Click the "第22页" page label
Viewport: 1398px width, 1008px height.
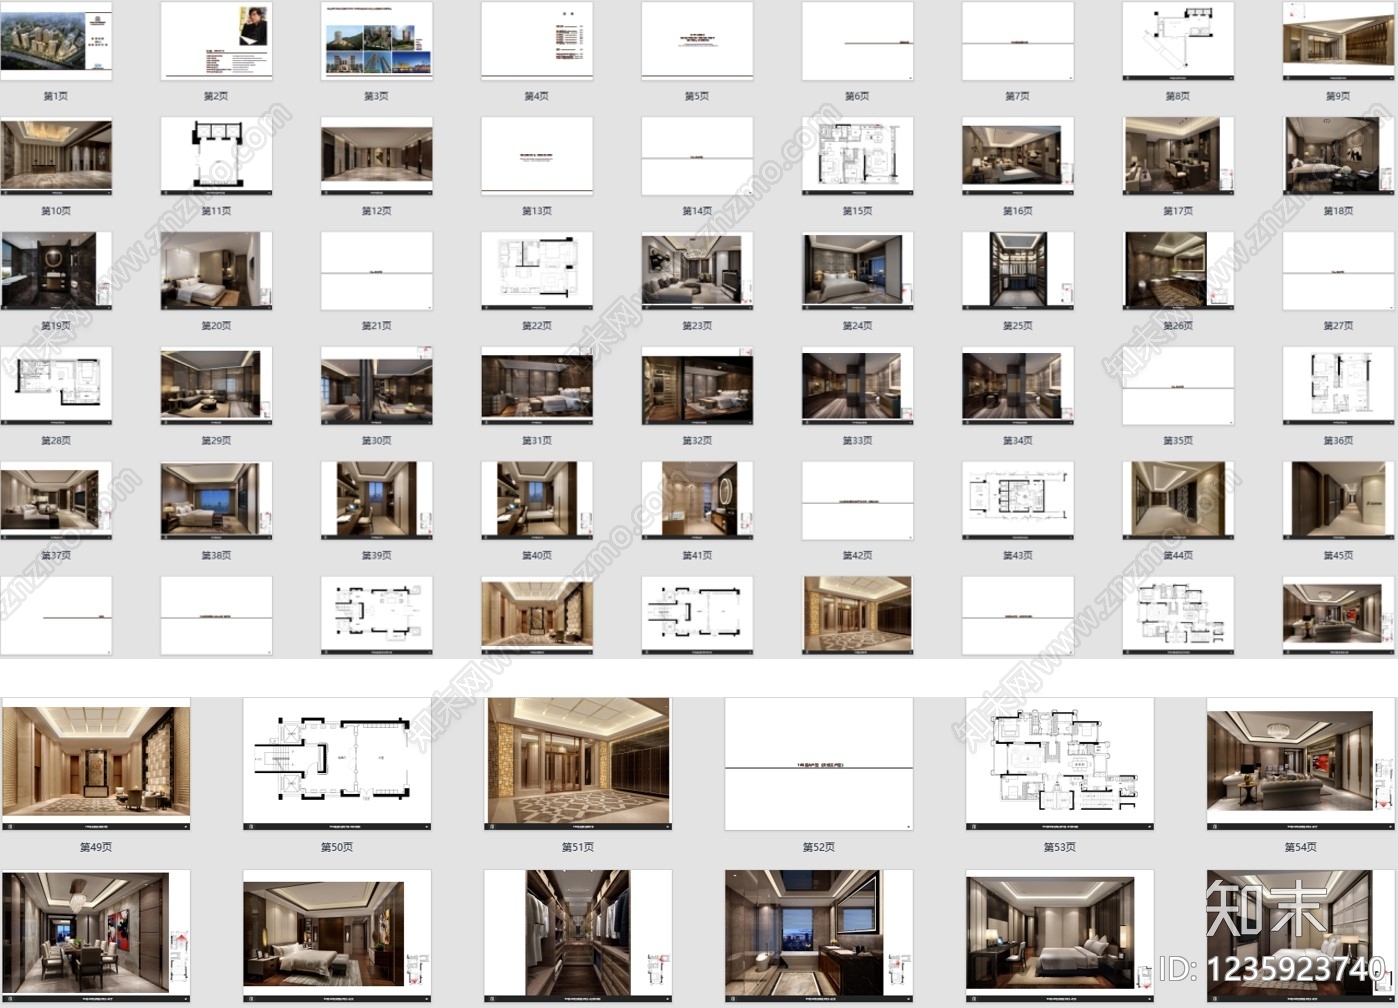(x=537, y=326)
